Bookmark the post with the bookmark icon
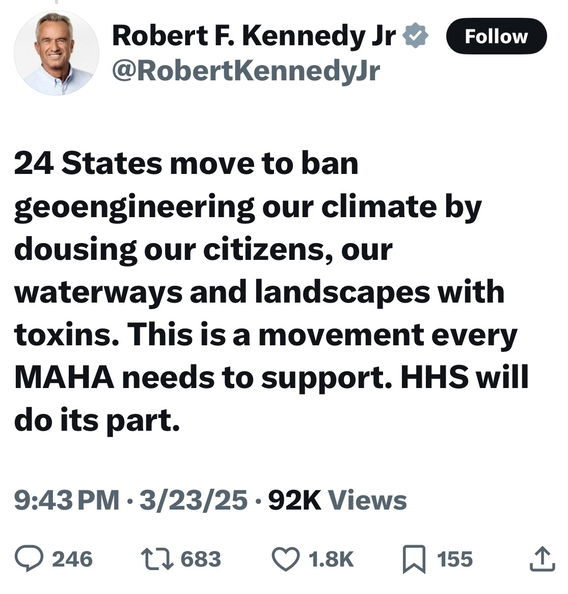The height and width of the screenshot is (594, 568). pos(413,559)
